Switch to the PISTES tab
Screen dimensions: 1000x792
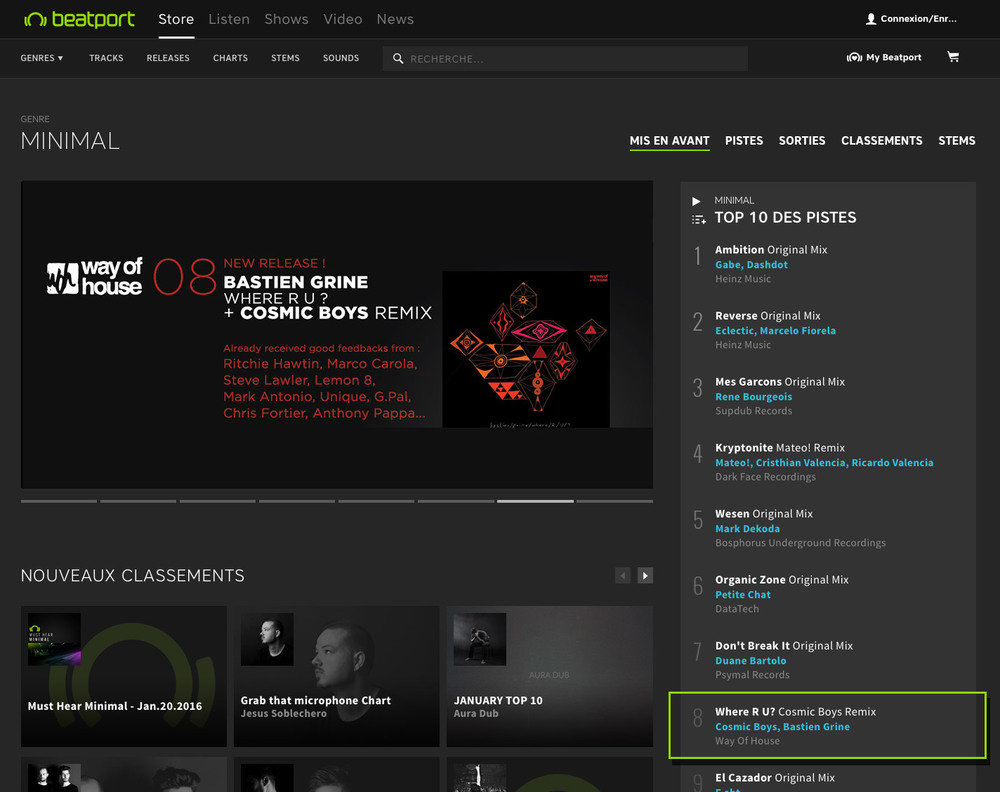point(744,141)
